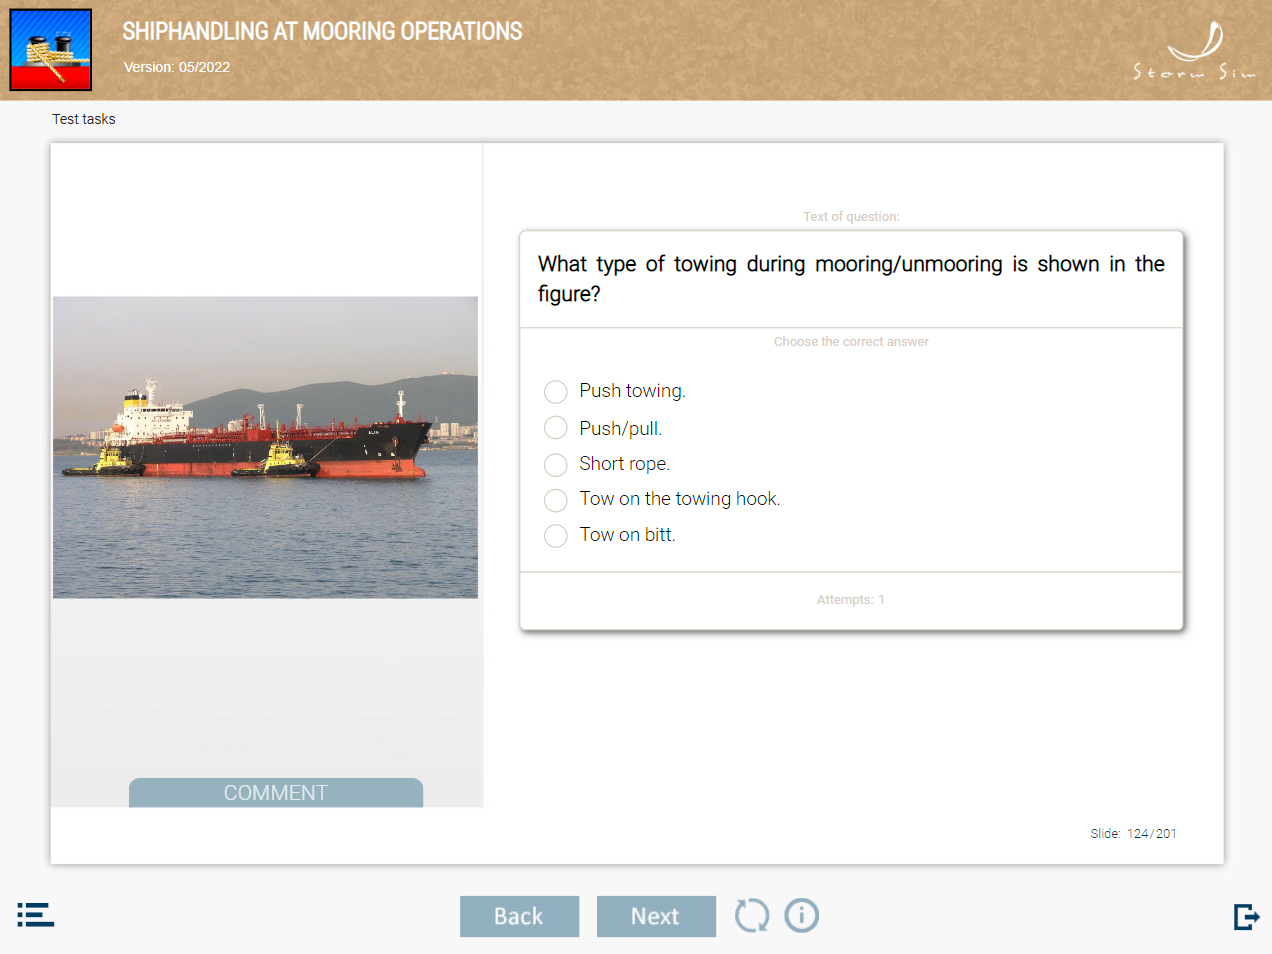The image size is (1272, 954).
Task: Click the Attempts: 1 indicator
Action: [851, 600]
